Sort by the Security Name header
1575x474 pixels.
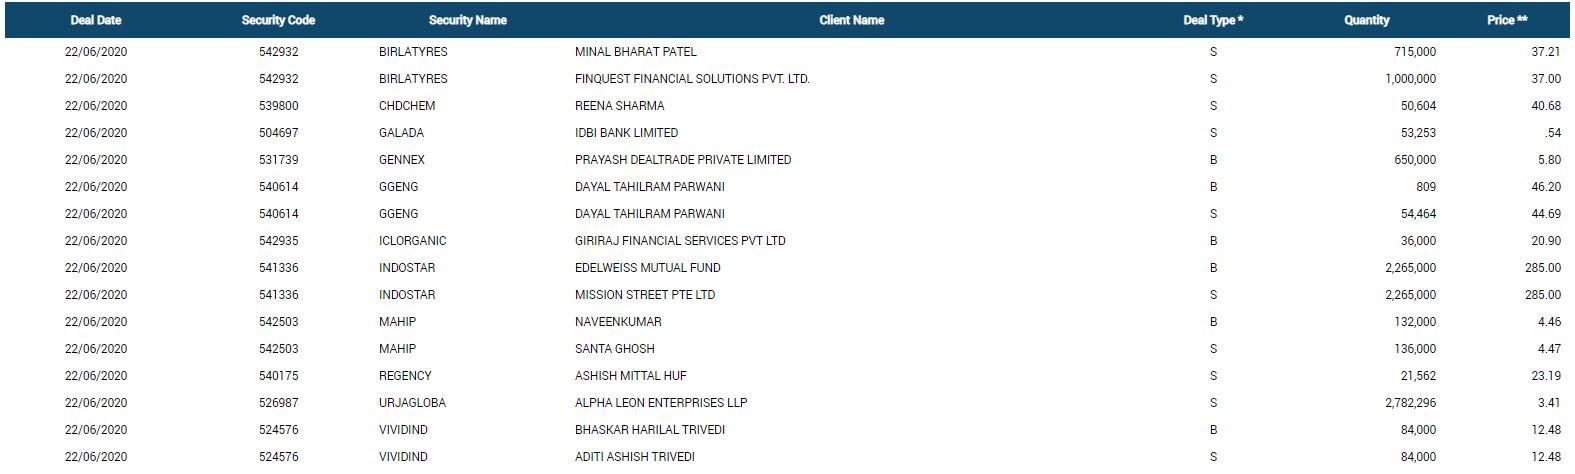point(467,20)
